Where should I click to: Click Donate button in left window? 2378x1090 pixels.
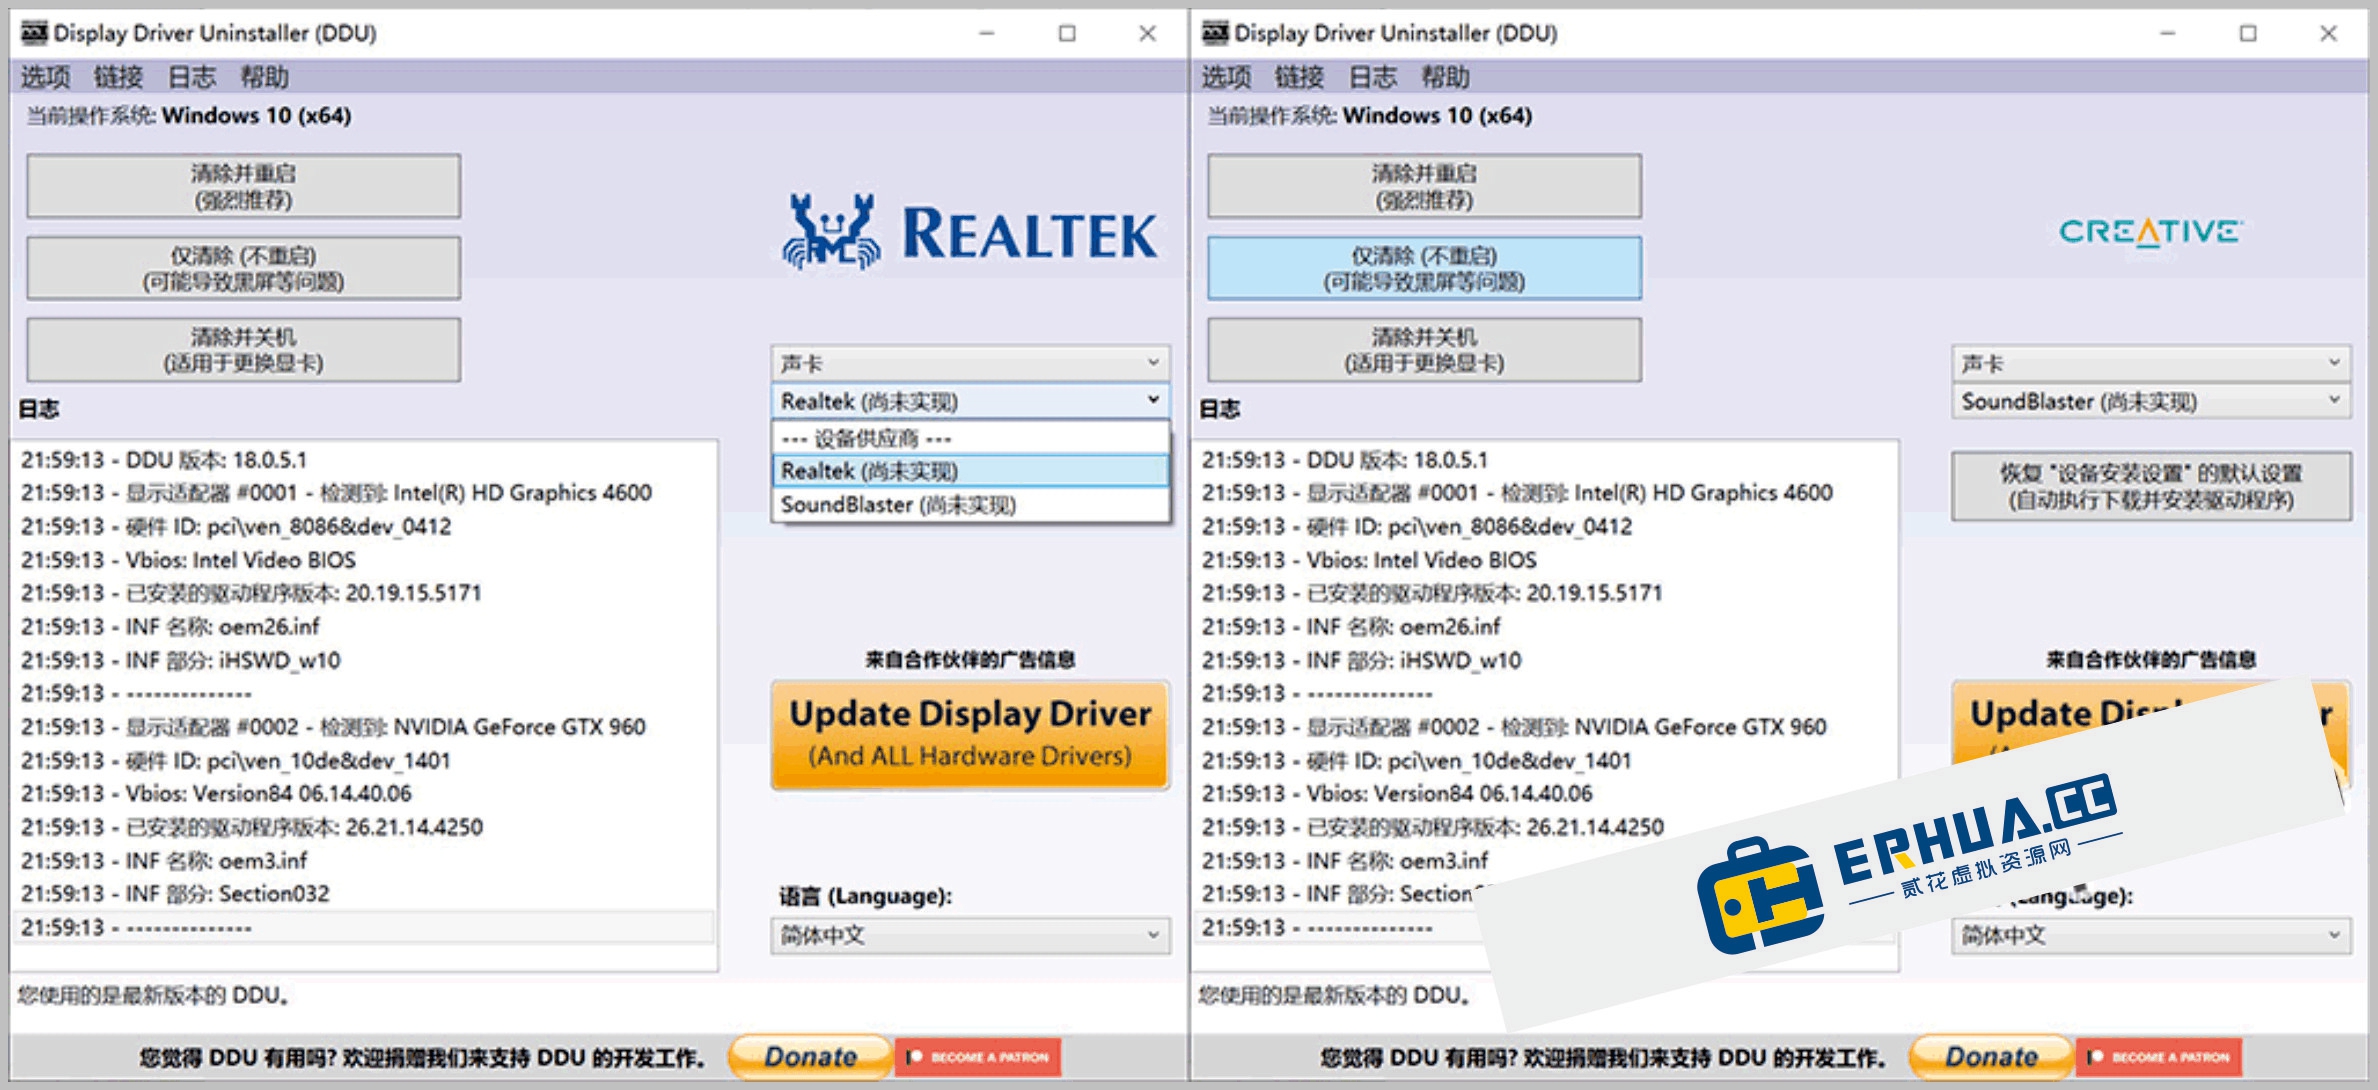[810, 1057]
